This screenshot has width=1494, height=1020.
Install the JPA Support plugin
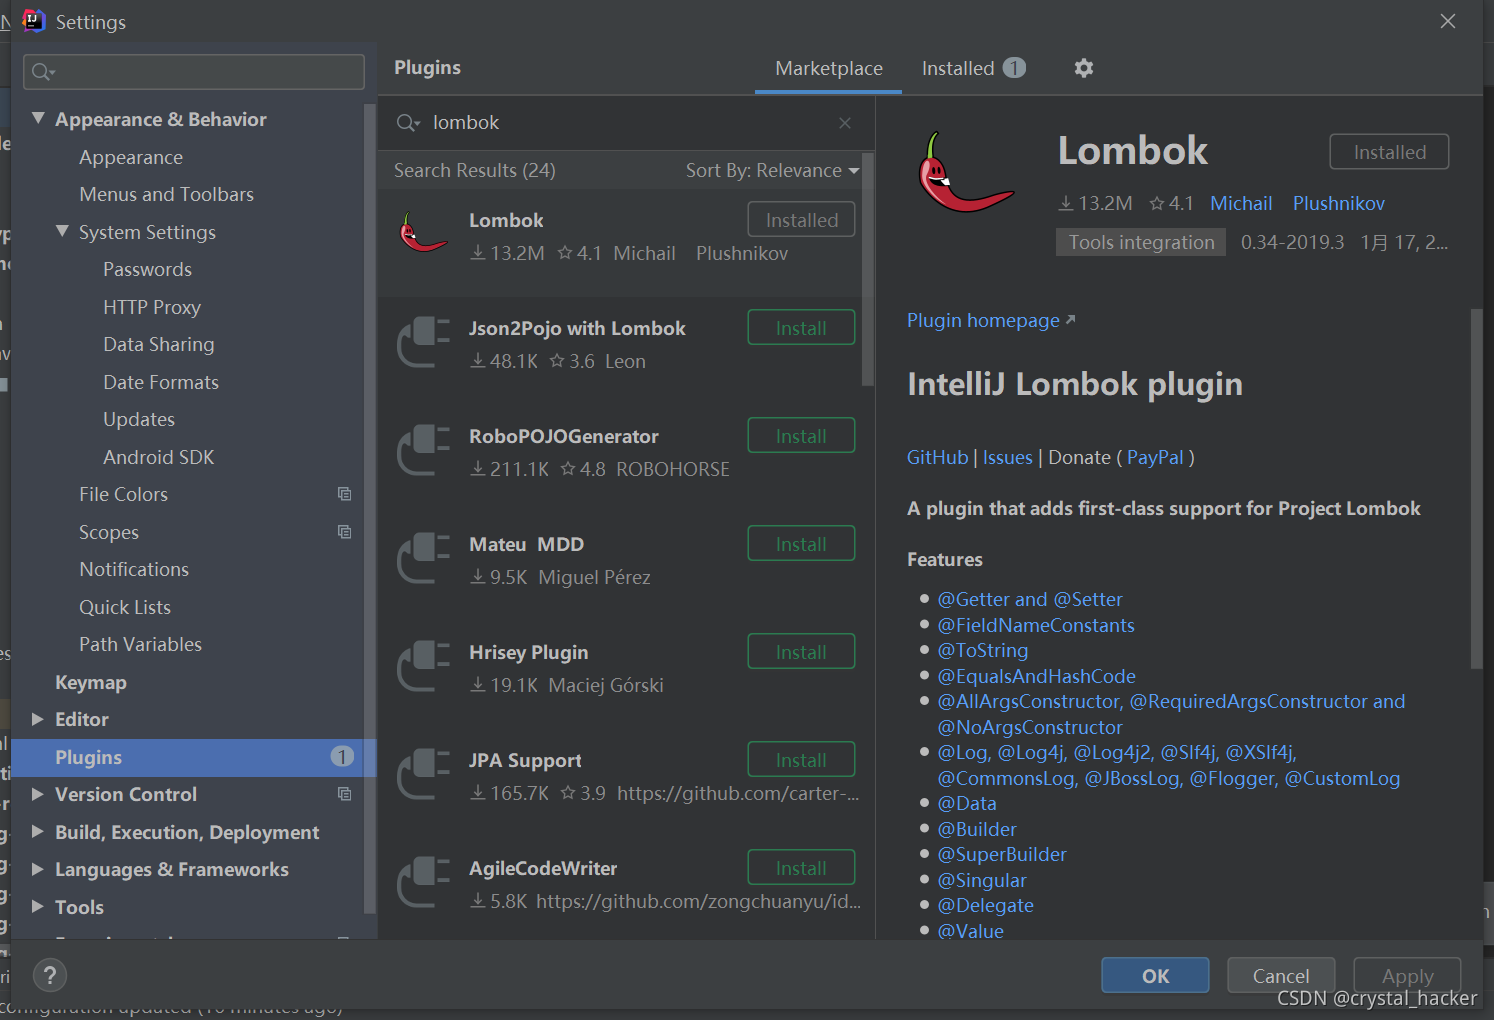pos(801,760)
